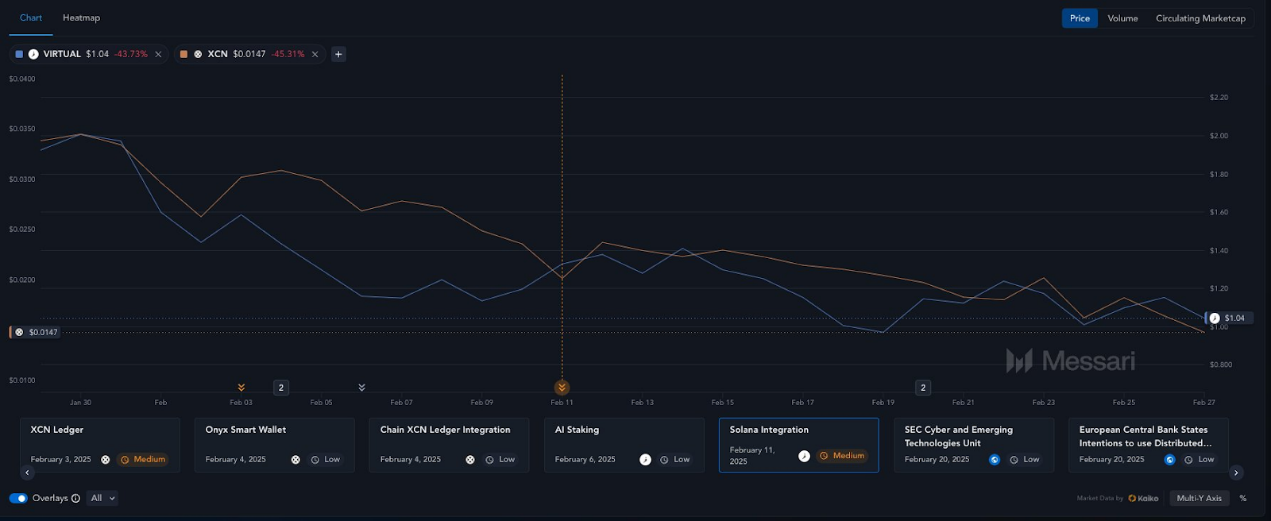Click the orange event marker at Feb 11
Viewport: 1271px width, 521px height.
tap(562, 387)
